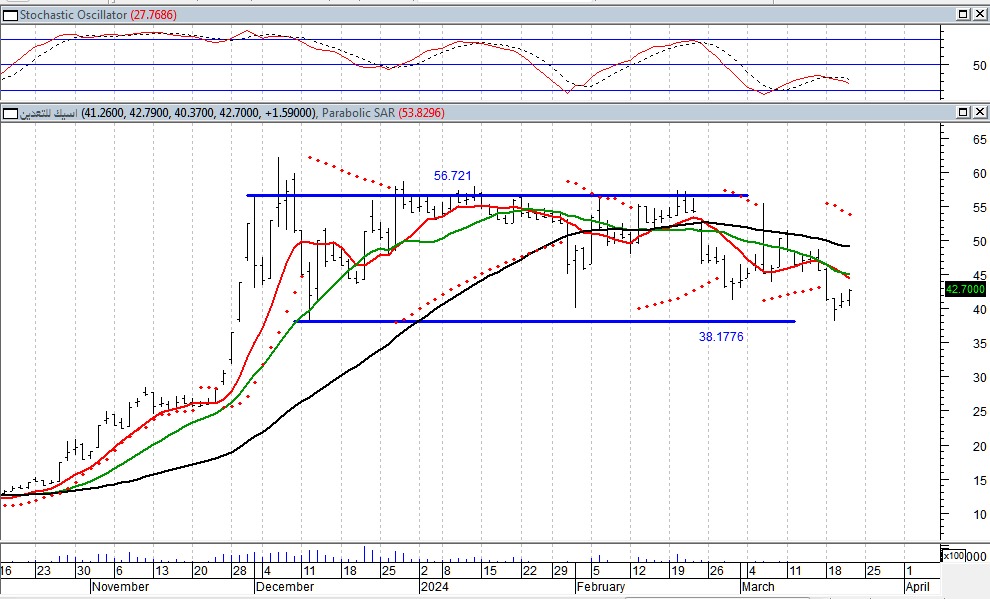
Task: Select the 38.1776 support level label
Action: coord(720,337)
